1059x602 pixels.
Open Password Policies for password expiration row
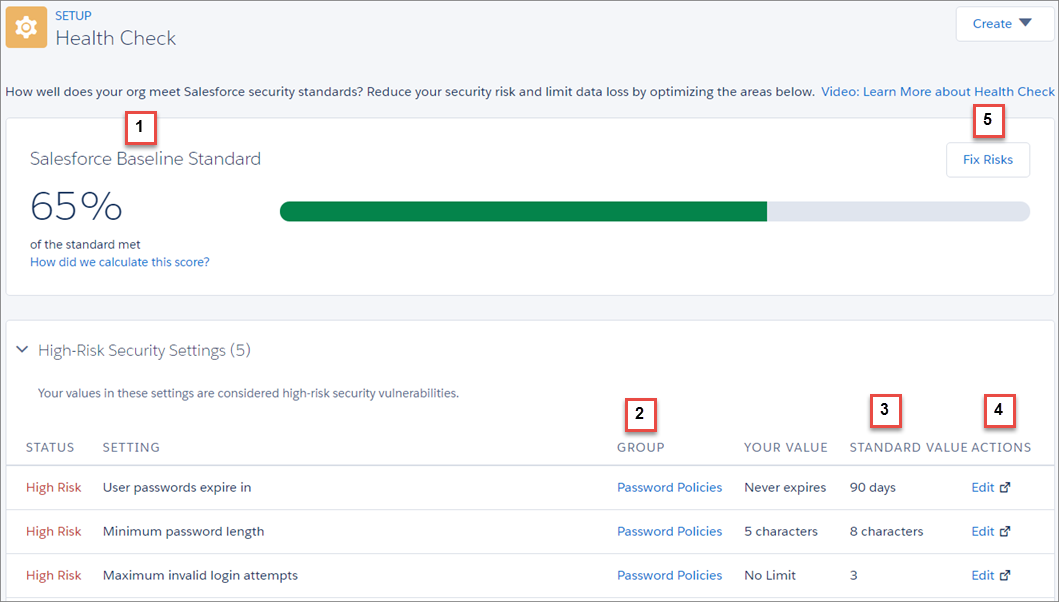pos(669,487)
